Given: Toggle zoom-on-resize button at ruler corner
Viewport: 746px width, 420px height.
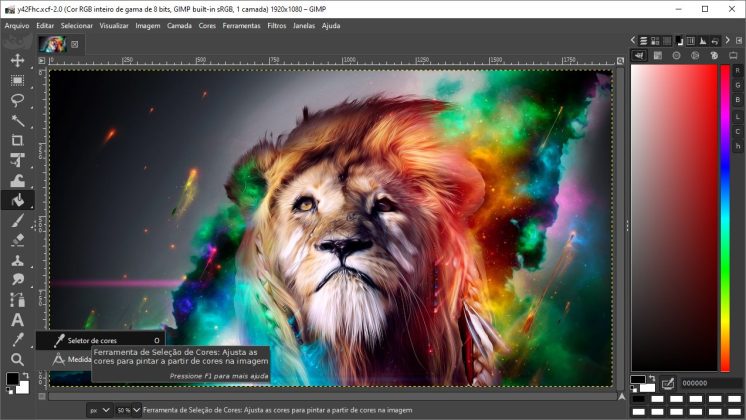Looking at the screenshot, I should [620, 61].
